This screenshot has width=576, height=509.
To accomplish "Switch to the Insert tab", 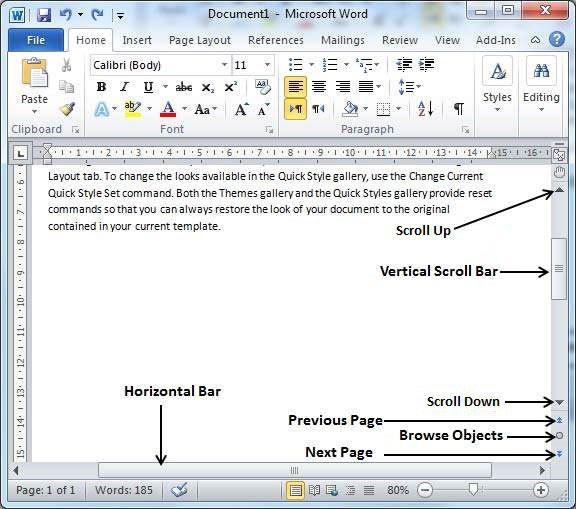I will pos(137,40).
